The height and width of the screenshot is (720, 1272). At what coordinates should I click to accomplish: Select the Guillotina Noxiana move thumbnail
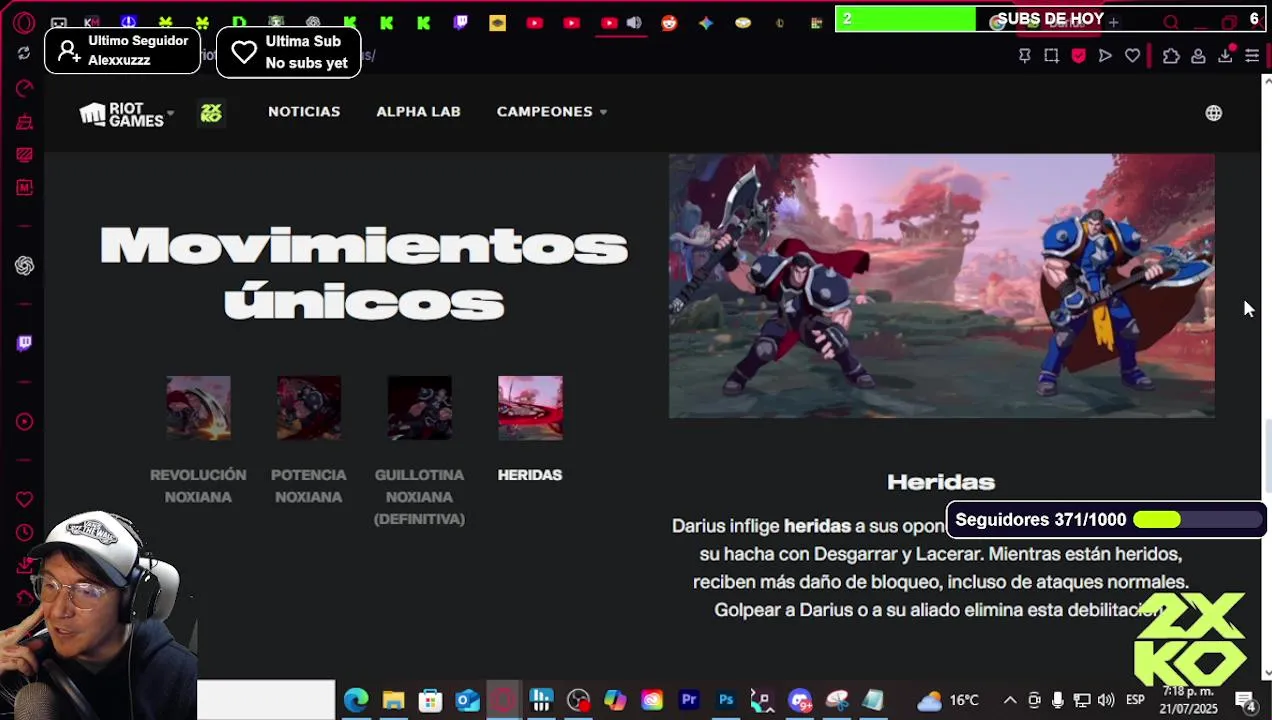(x=419, y=408)
